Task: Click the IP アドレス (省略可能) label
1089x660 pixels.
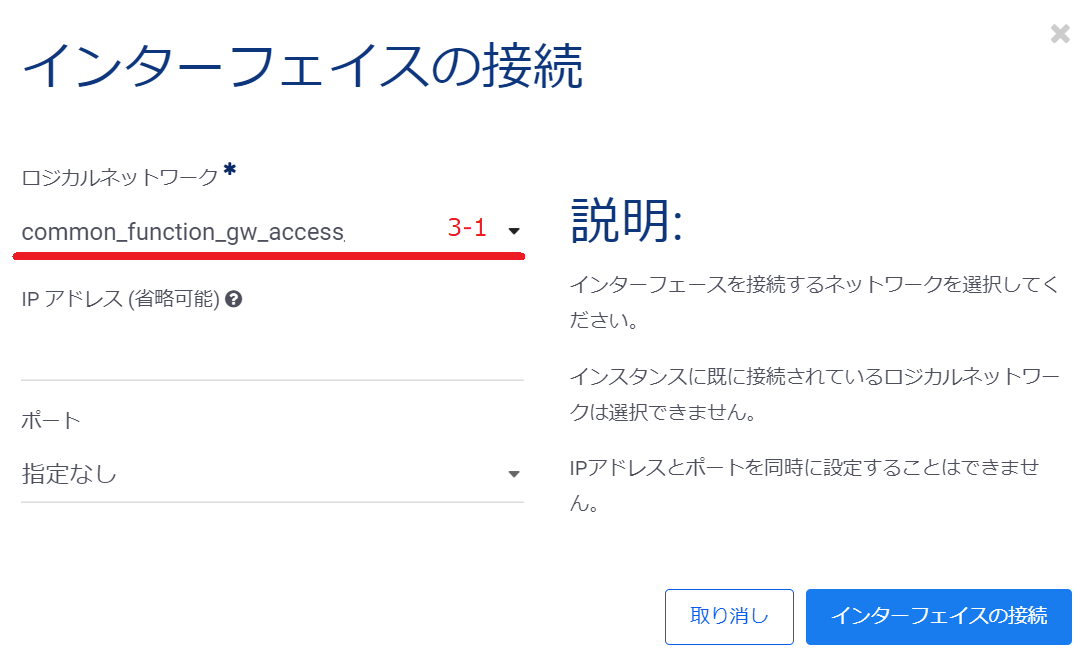Action: [x=120, y=298]
